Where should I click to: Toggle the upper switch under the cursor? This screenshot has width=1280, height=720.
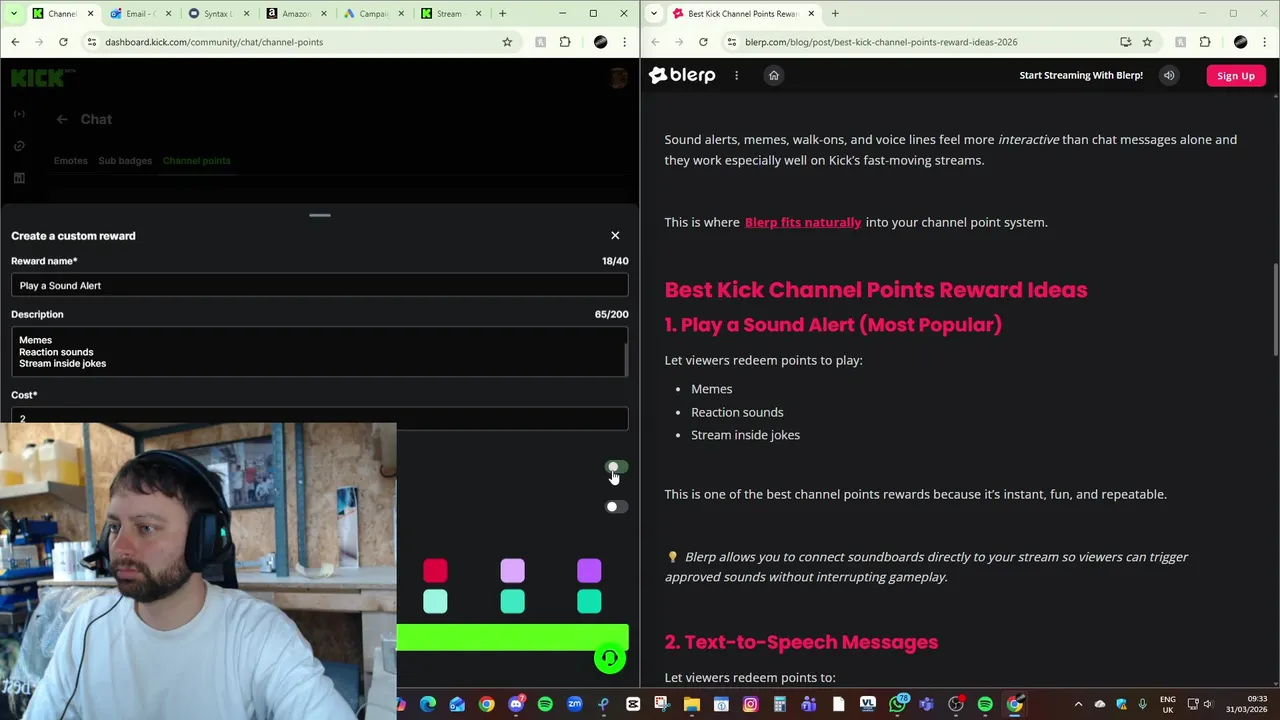point(617,467)
